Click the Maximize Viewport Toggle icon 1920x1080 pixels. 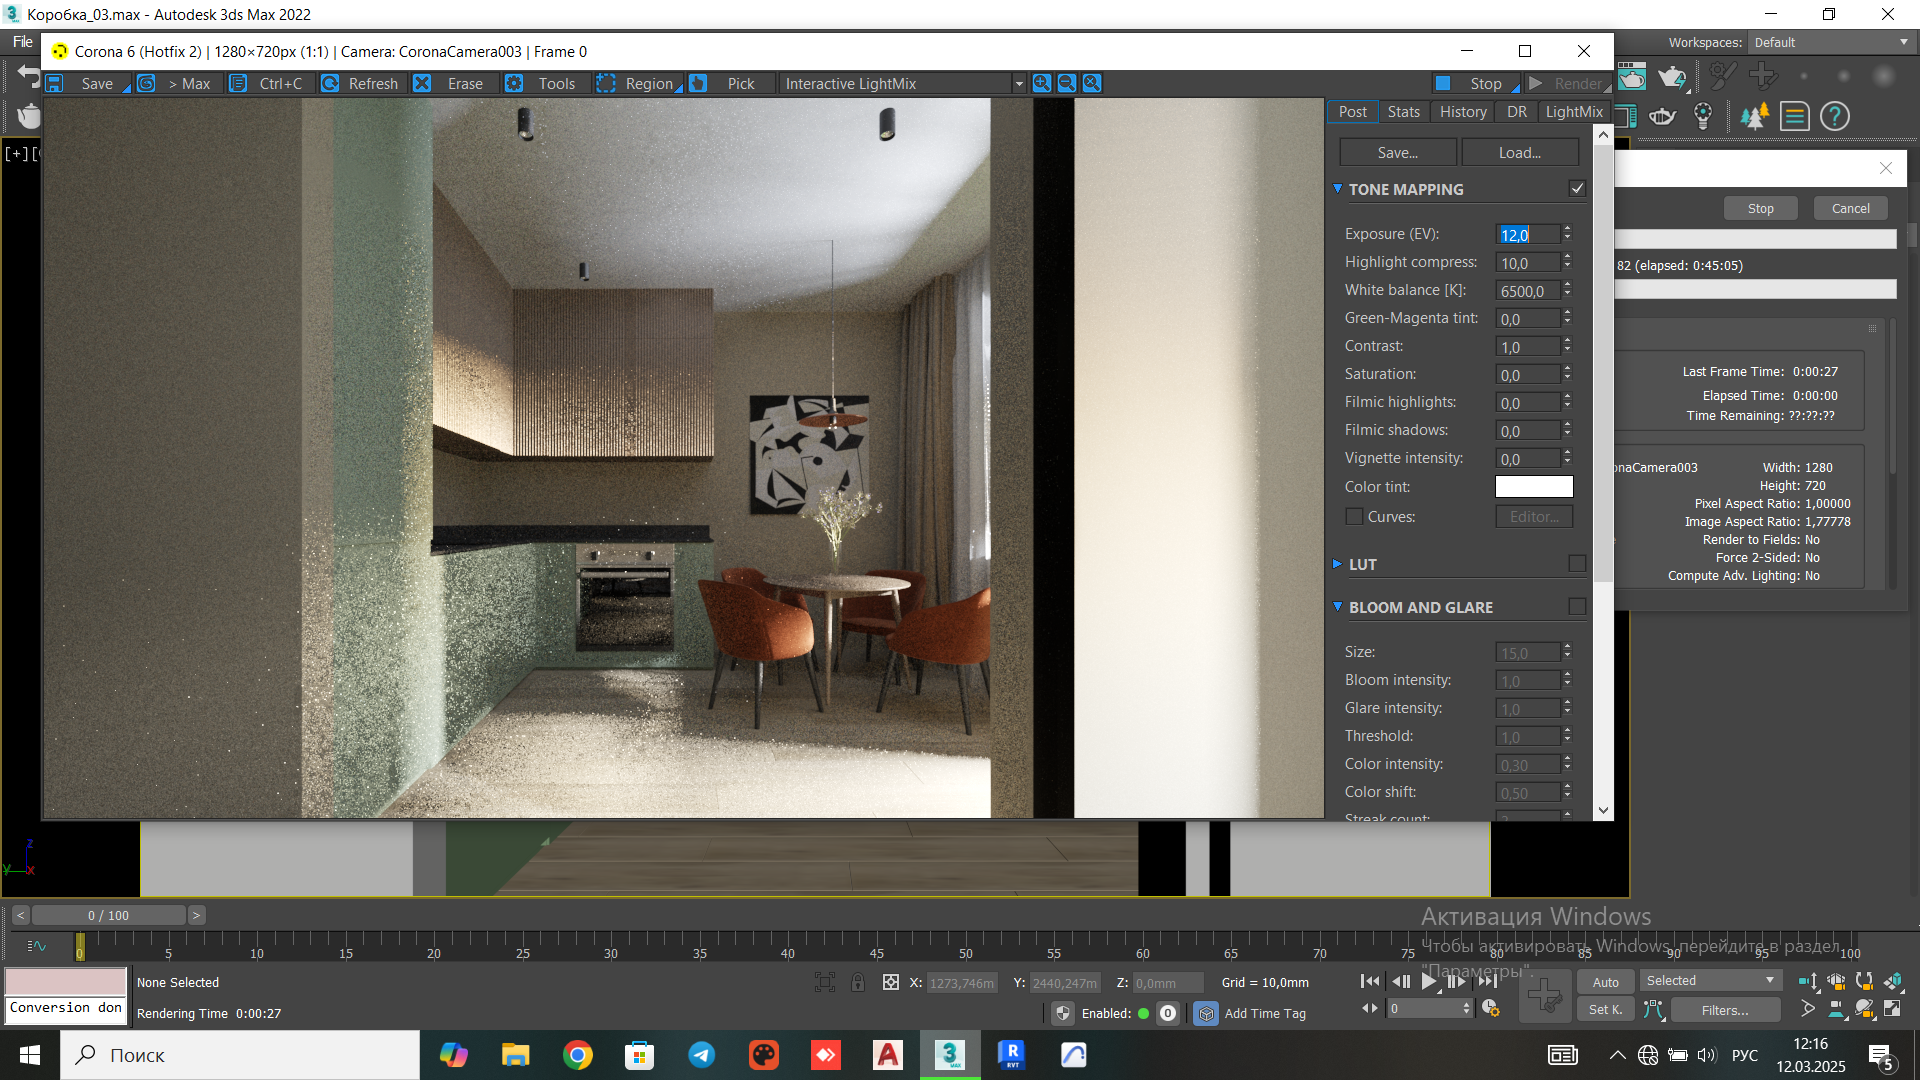(x=1893, y=1009)
